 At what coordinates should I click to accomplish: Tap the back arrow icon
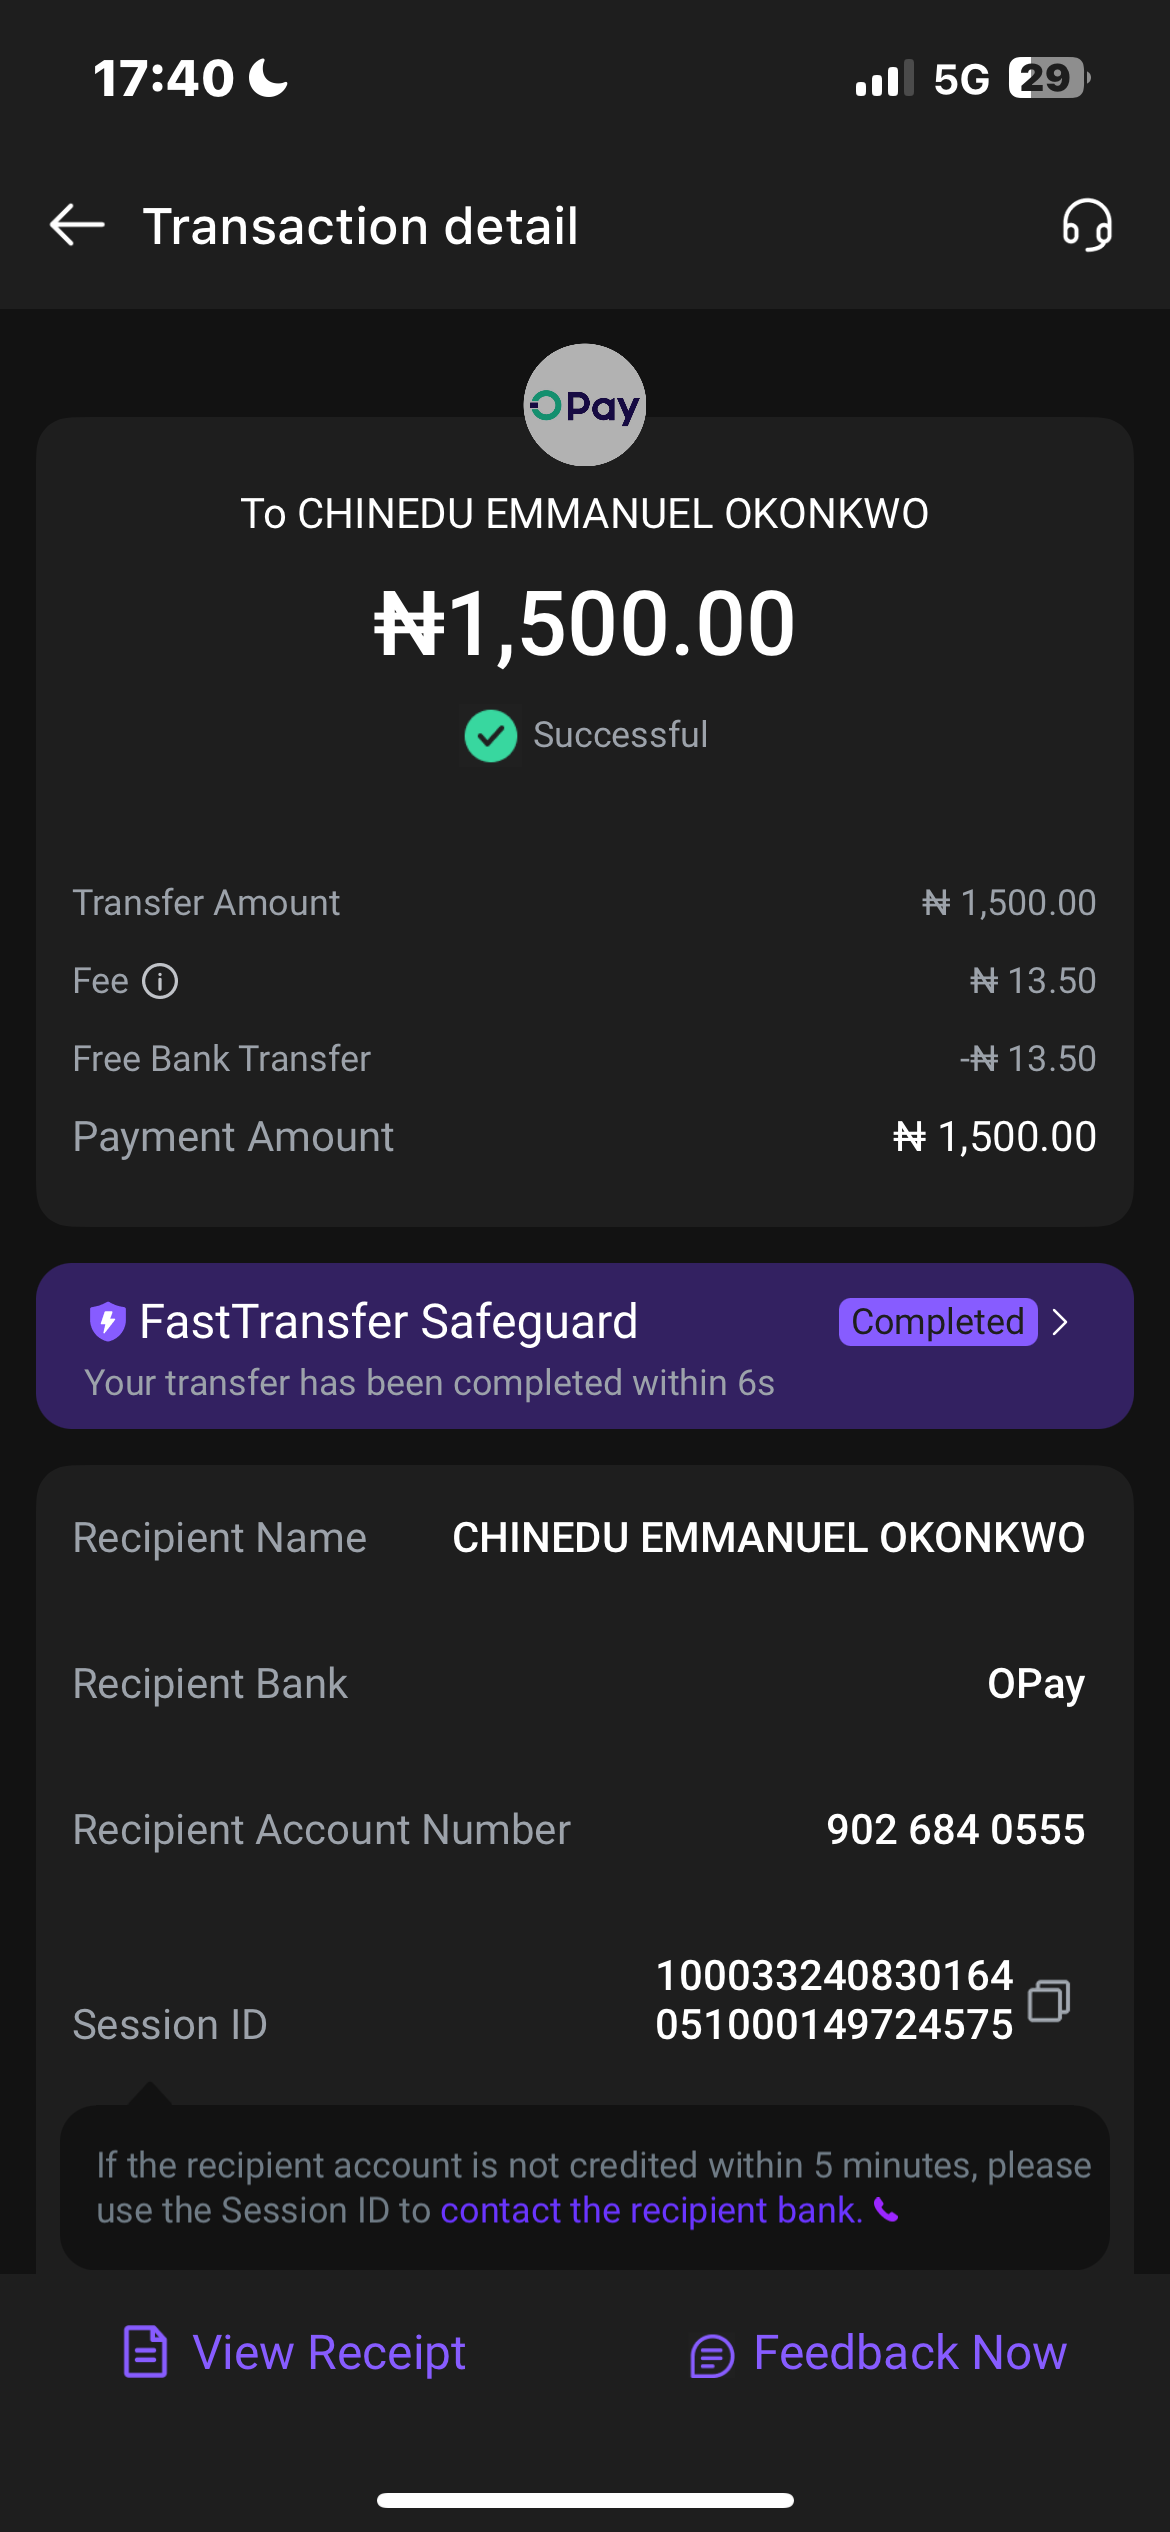point(77,225)
